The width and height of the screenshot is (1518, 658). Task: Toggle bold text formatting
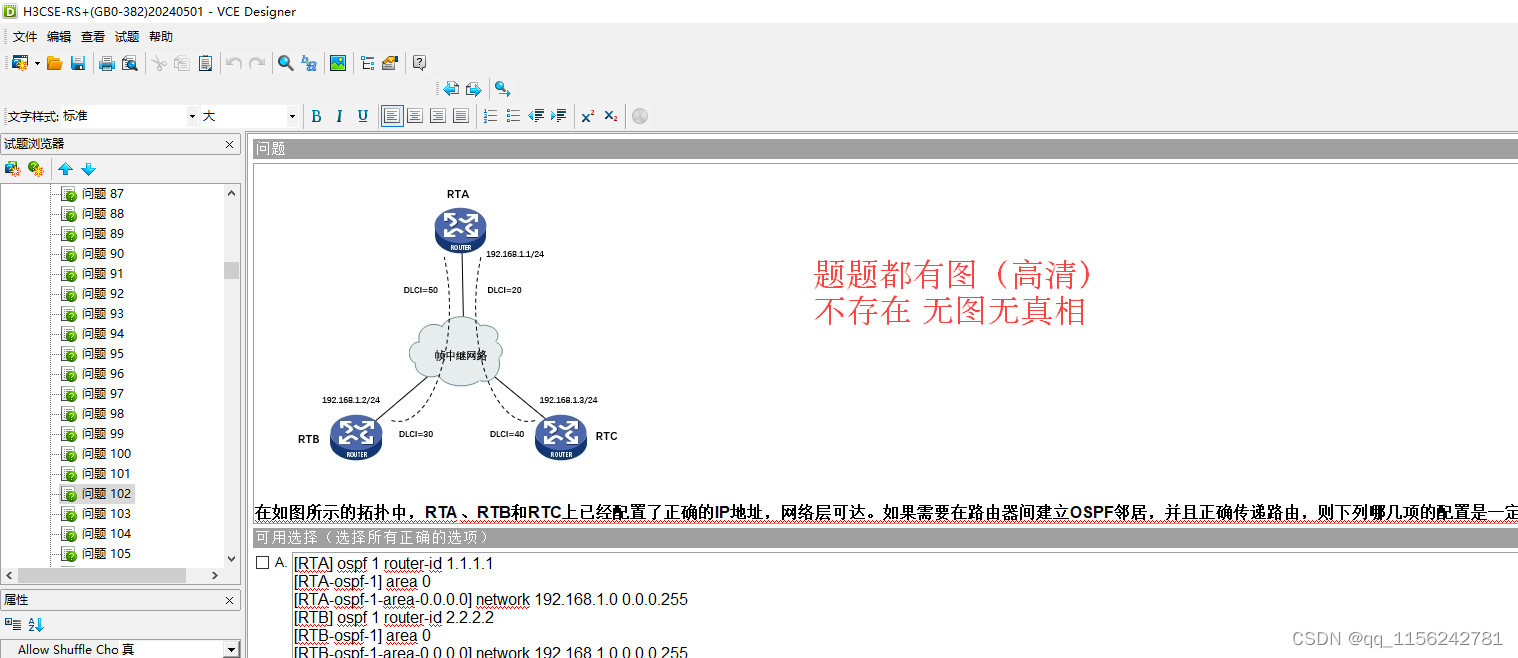[316, 115]
